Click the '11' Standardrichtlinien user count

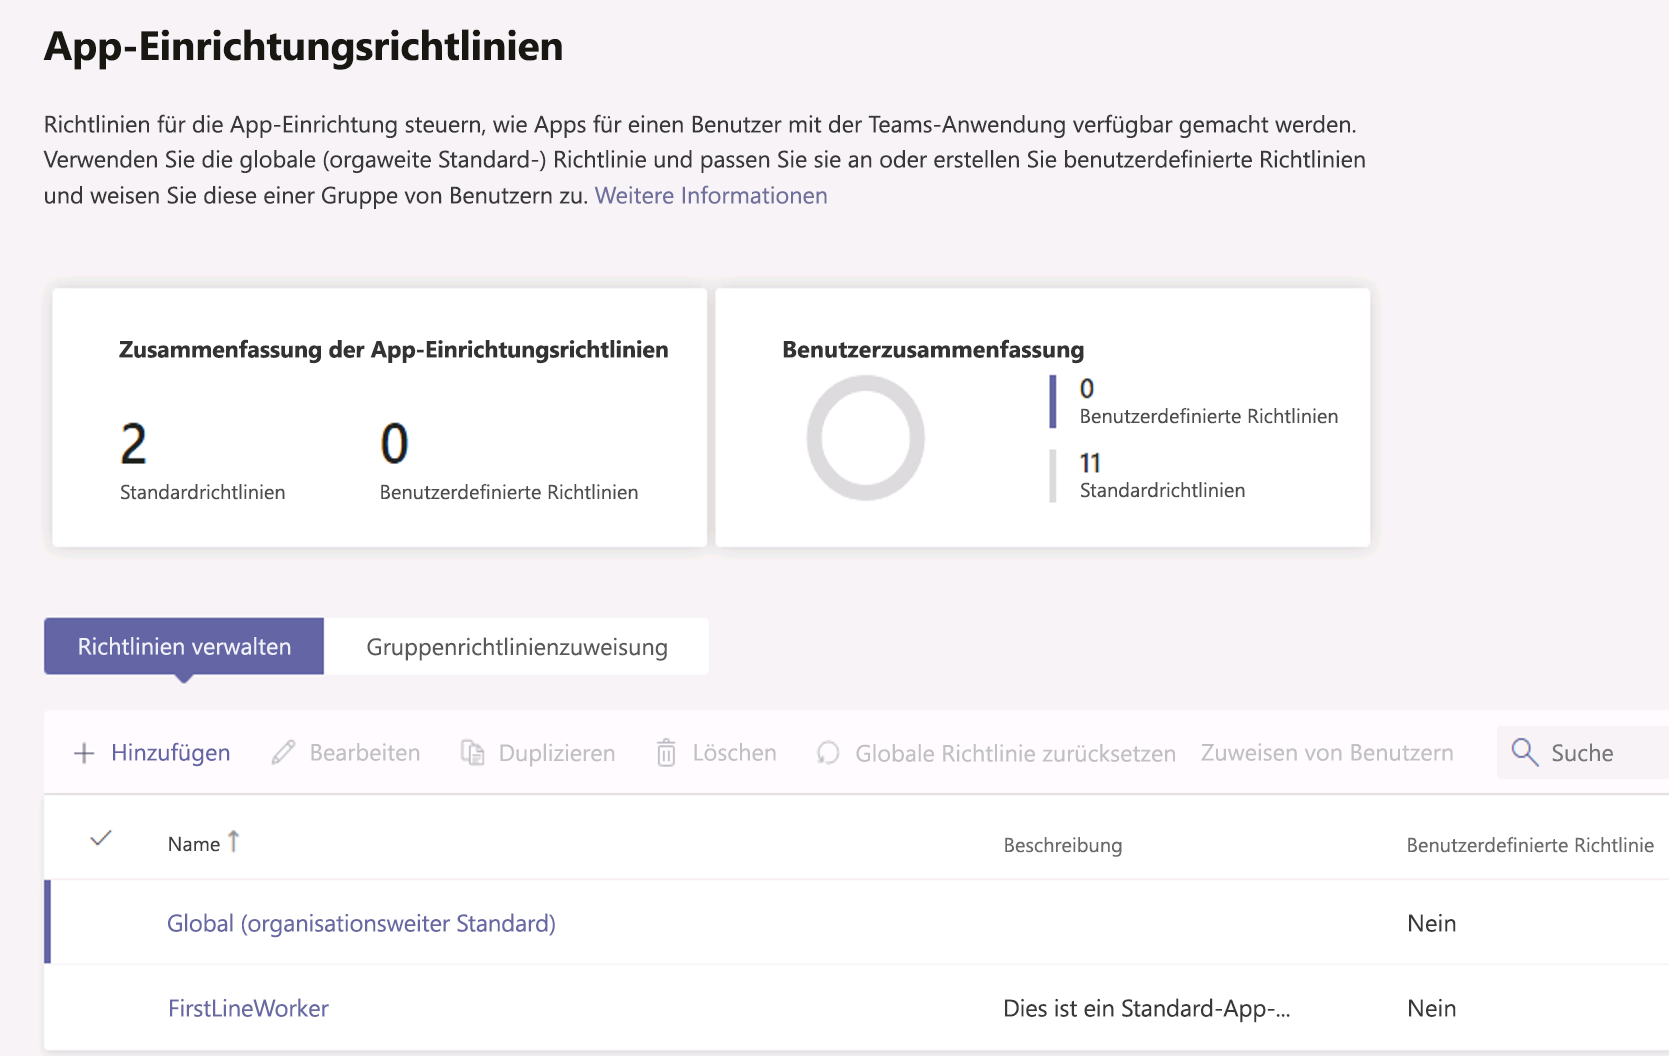point(1090,463)
